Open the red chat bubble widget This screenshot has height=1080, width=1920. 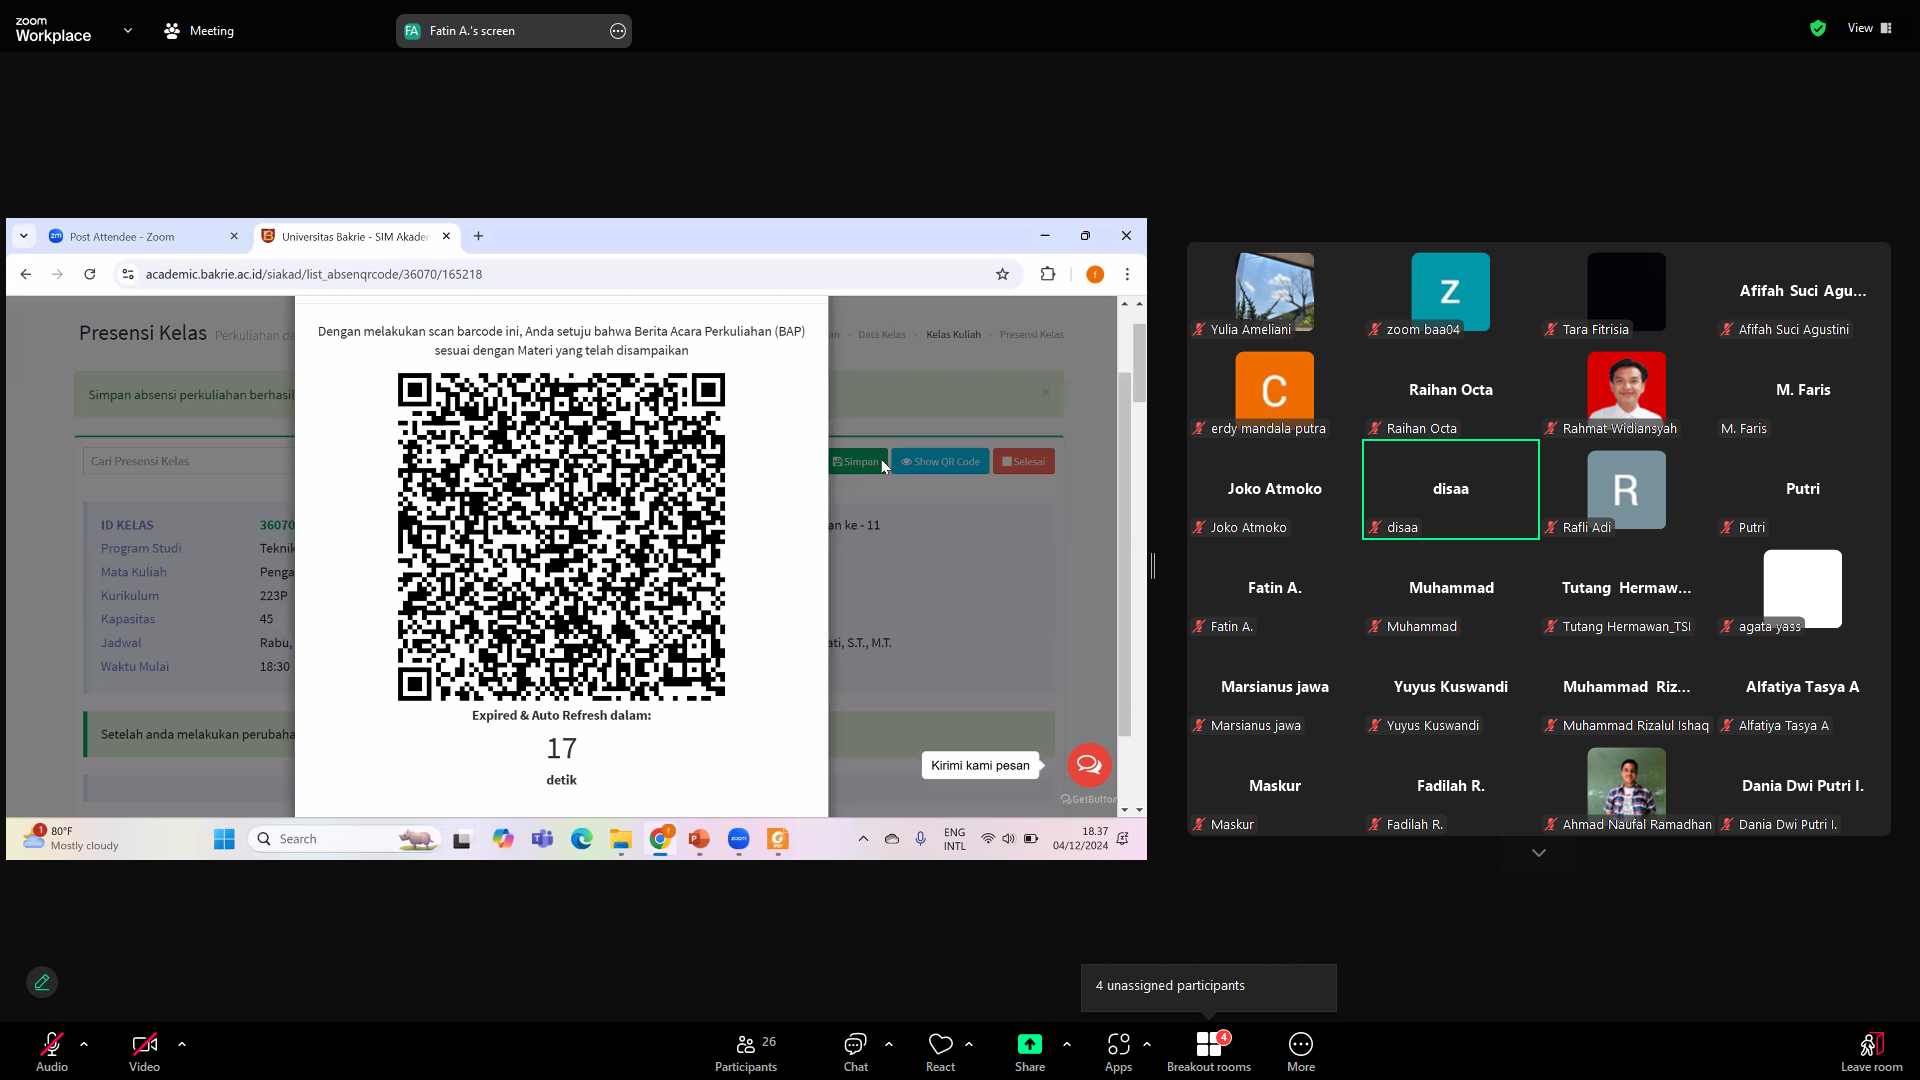click(1089, 765)
